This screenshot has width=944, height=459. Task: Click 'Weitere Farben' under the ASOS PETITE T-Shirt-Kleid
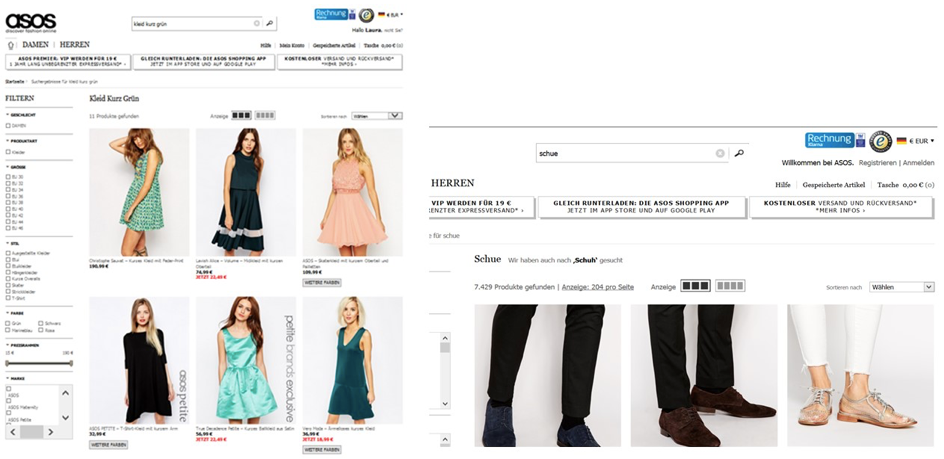point(108,445)
